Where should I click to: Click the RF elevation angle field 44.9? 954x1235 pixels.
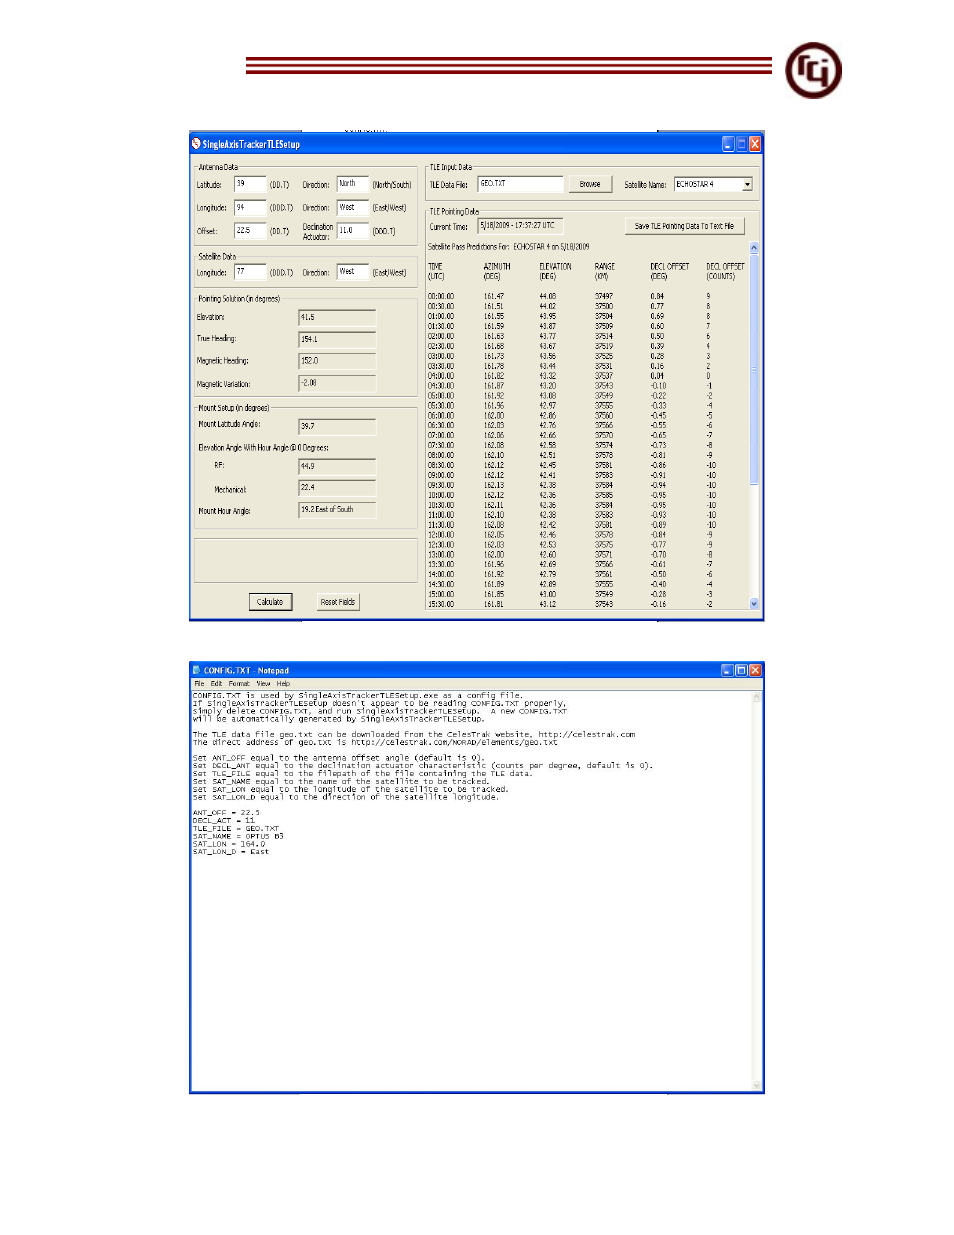pos(337,466)
